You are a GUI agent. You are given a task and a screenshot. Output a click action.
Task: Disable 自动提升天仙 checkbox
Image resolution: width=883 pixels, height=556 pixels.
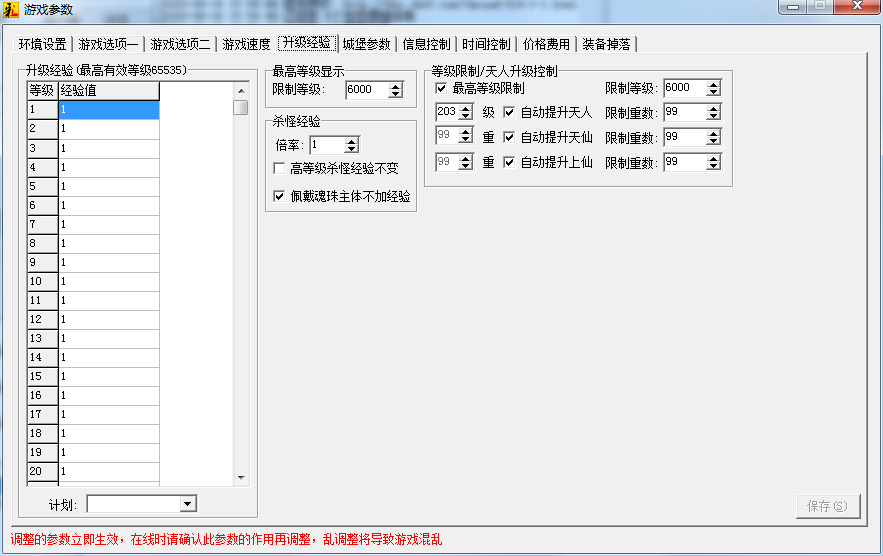point(509,137)
